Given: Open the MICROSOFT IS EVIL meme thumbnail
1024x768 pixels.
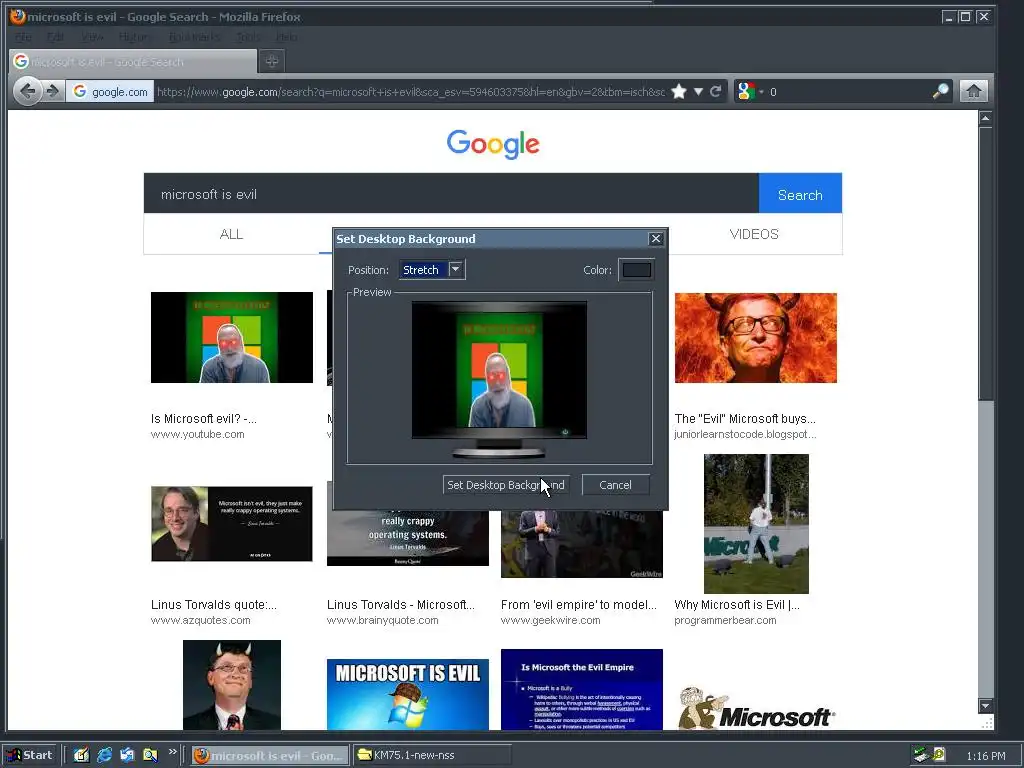Looking at the screenshot, I should pos(408,694).
